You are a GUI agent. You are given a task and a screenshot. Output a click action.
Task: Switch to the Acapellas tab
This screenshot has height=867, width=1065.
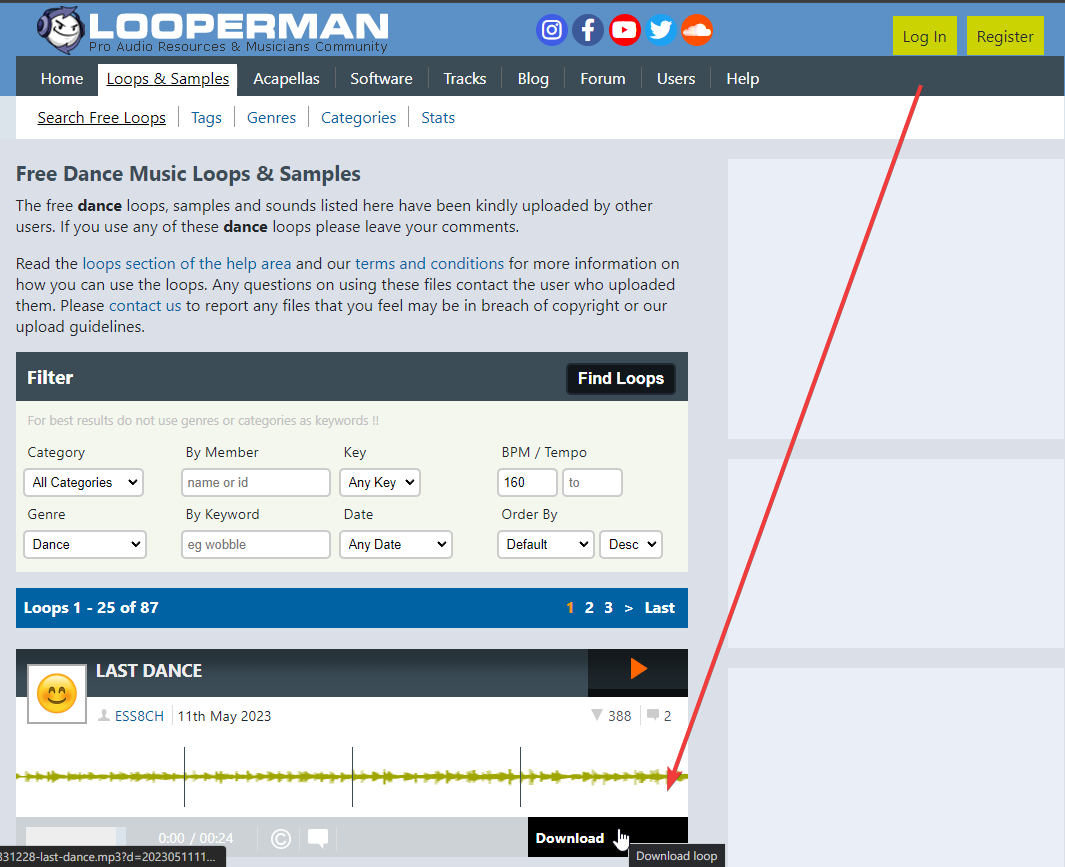[x=286, y=78]
